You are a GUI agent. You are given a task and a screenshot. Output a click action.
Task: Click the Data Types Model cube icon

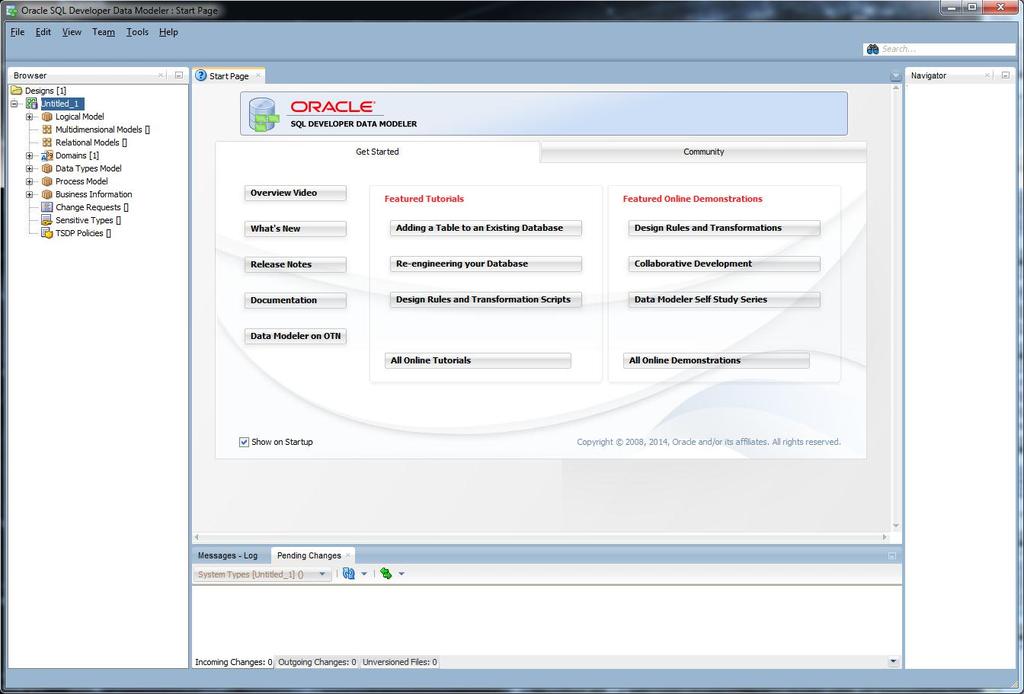coord(47,168)
